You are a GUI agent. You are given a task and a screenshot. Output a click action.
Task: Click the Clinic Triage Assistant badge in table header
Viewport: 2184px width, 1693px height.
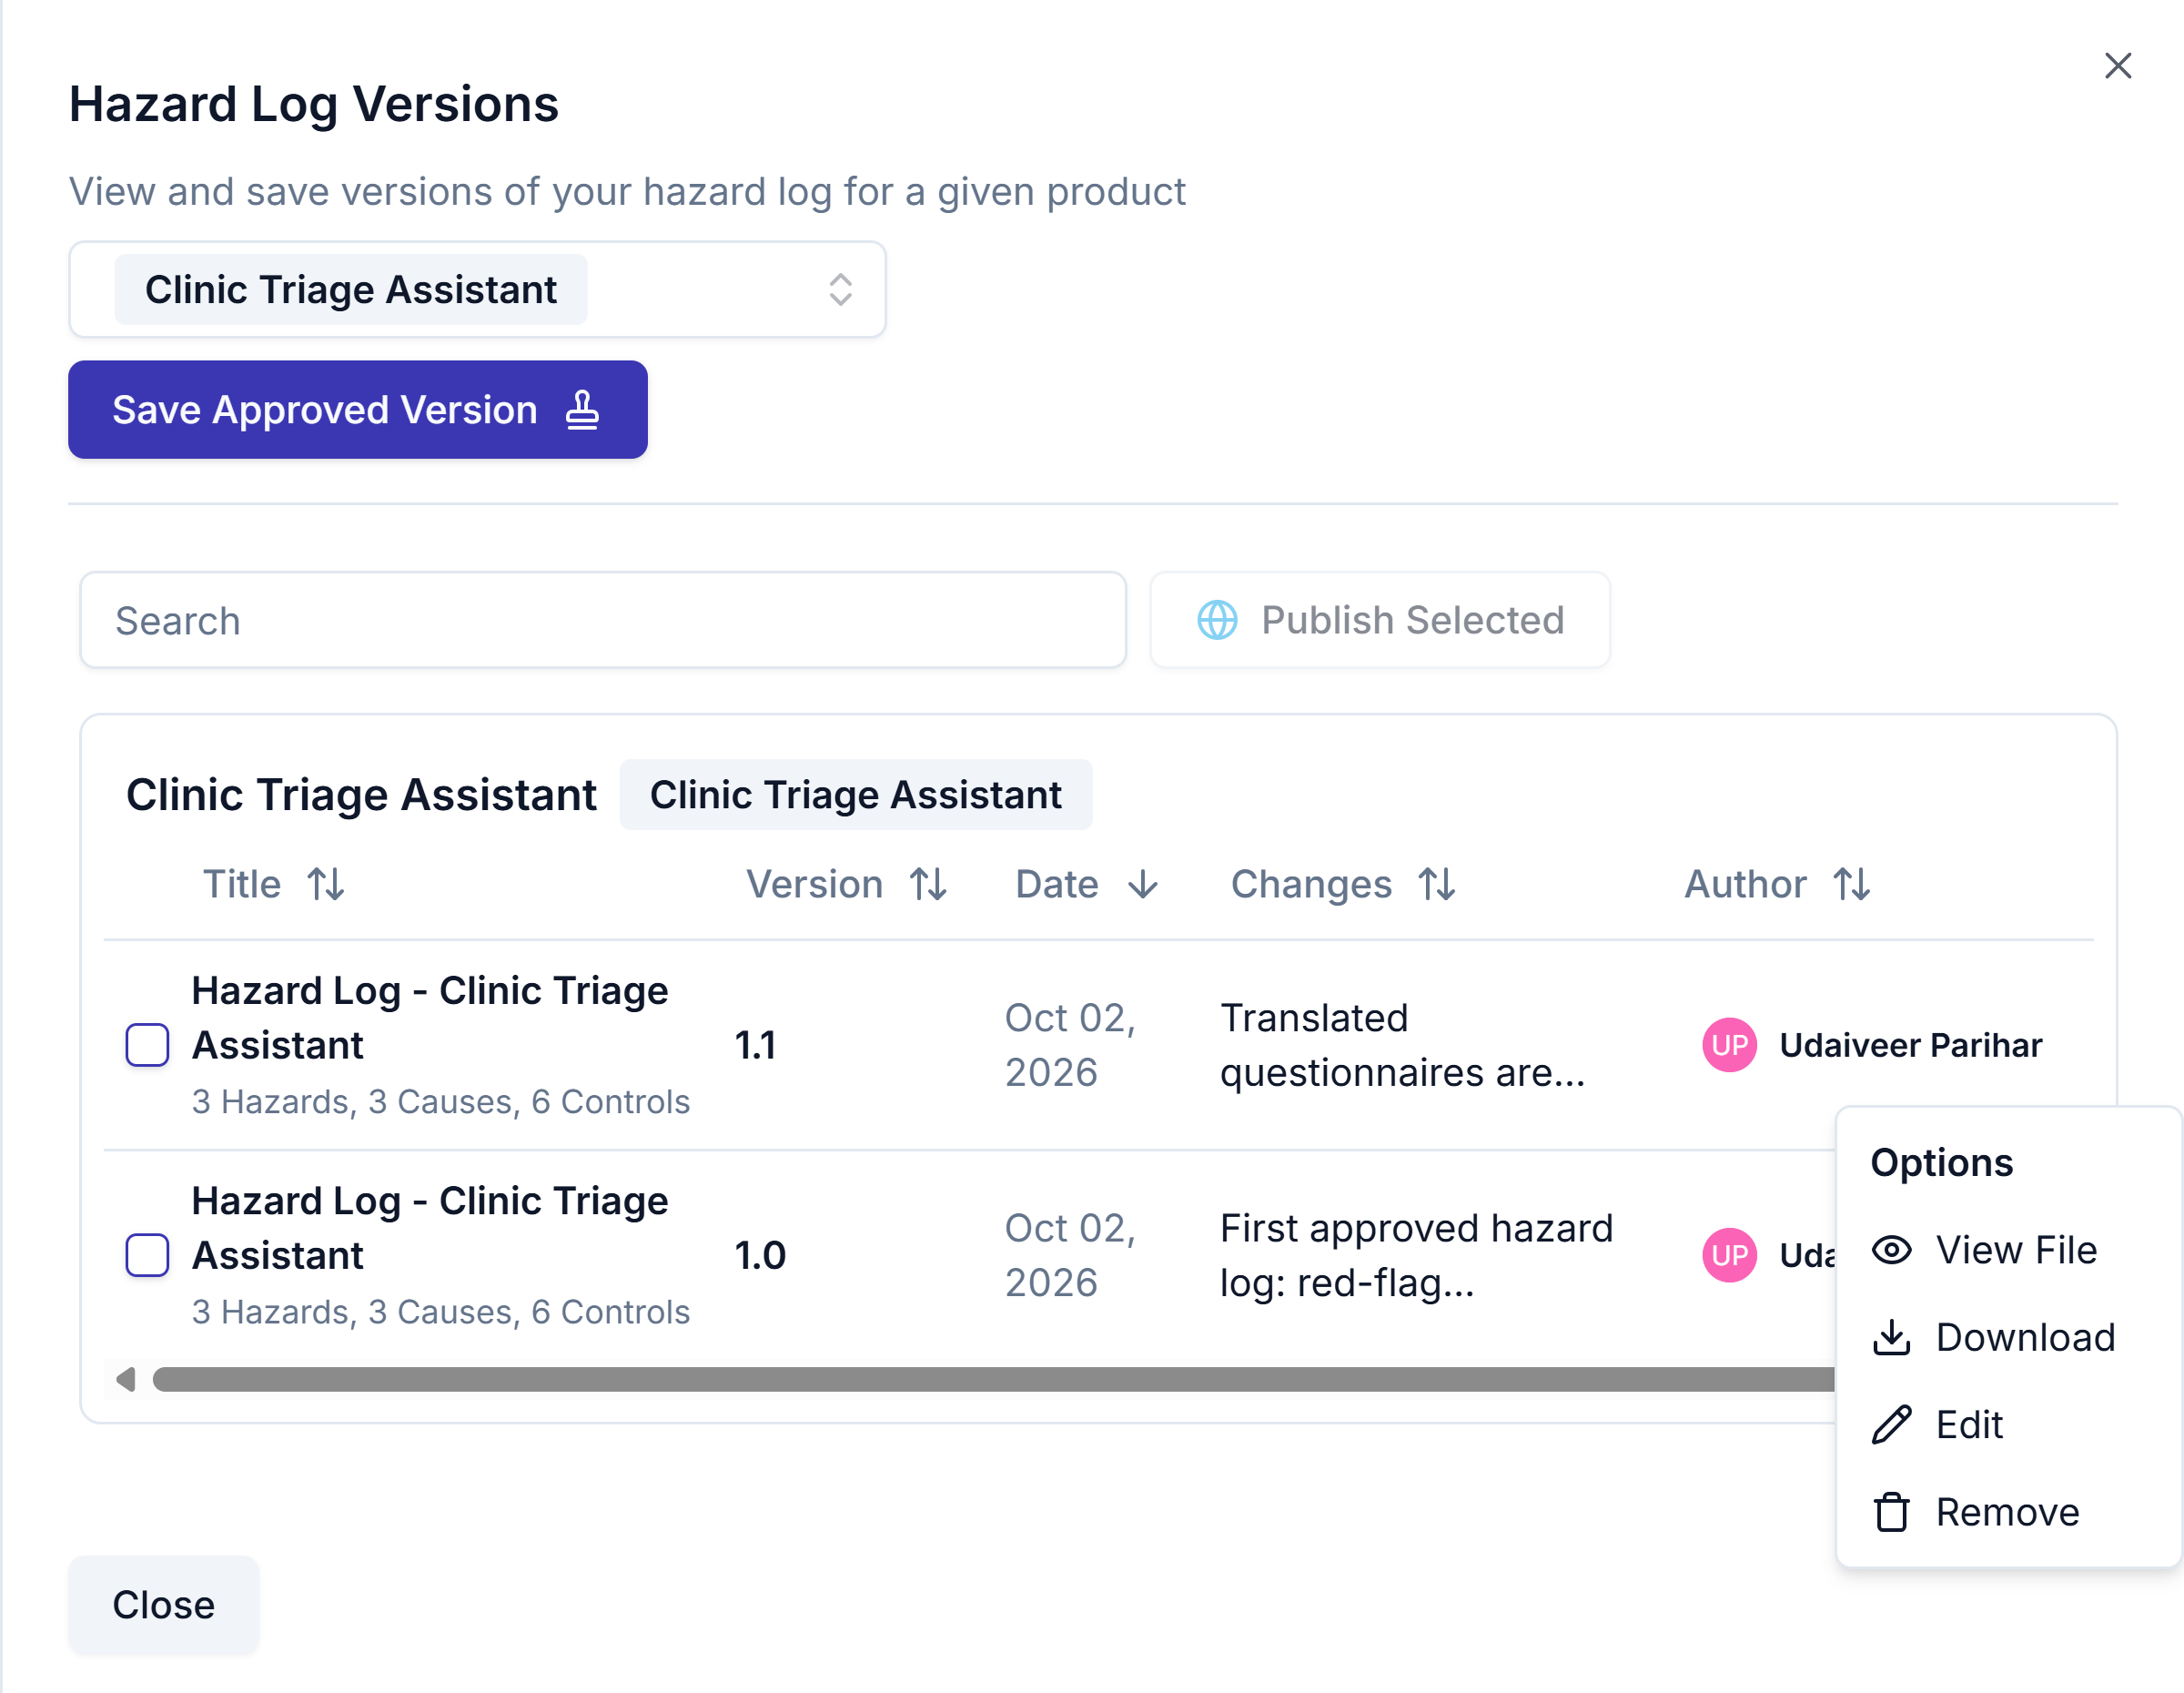point(855,795)
